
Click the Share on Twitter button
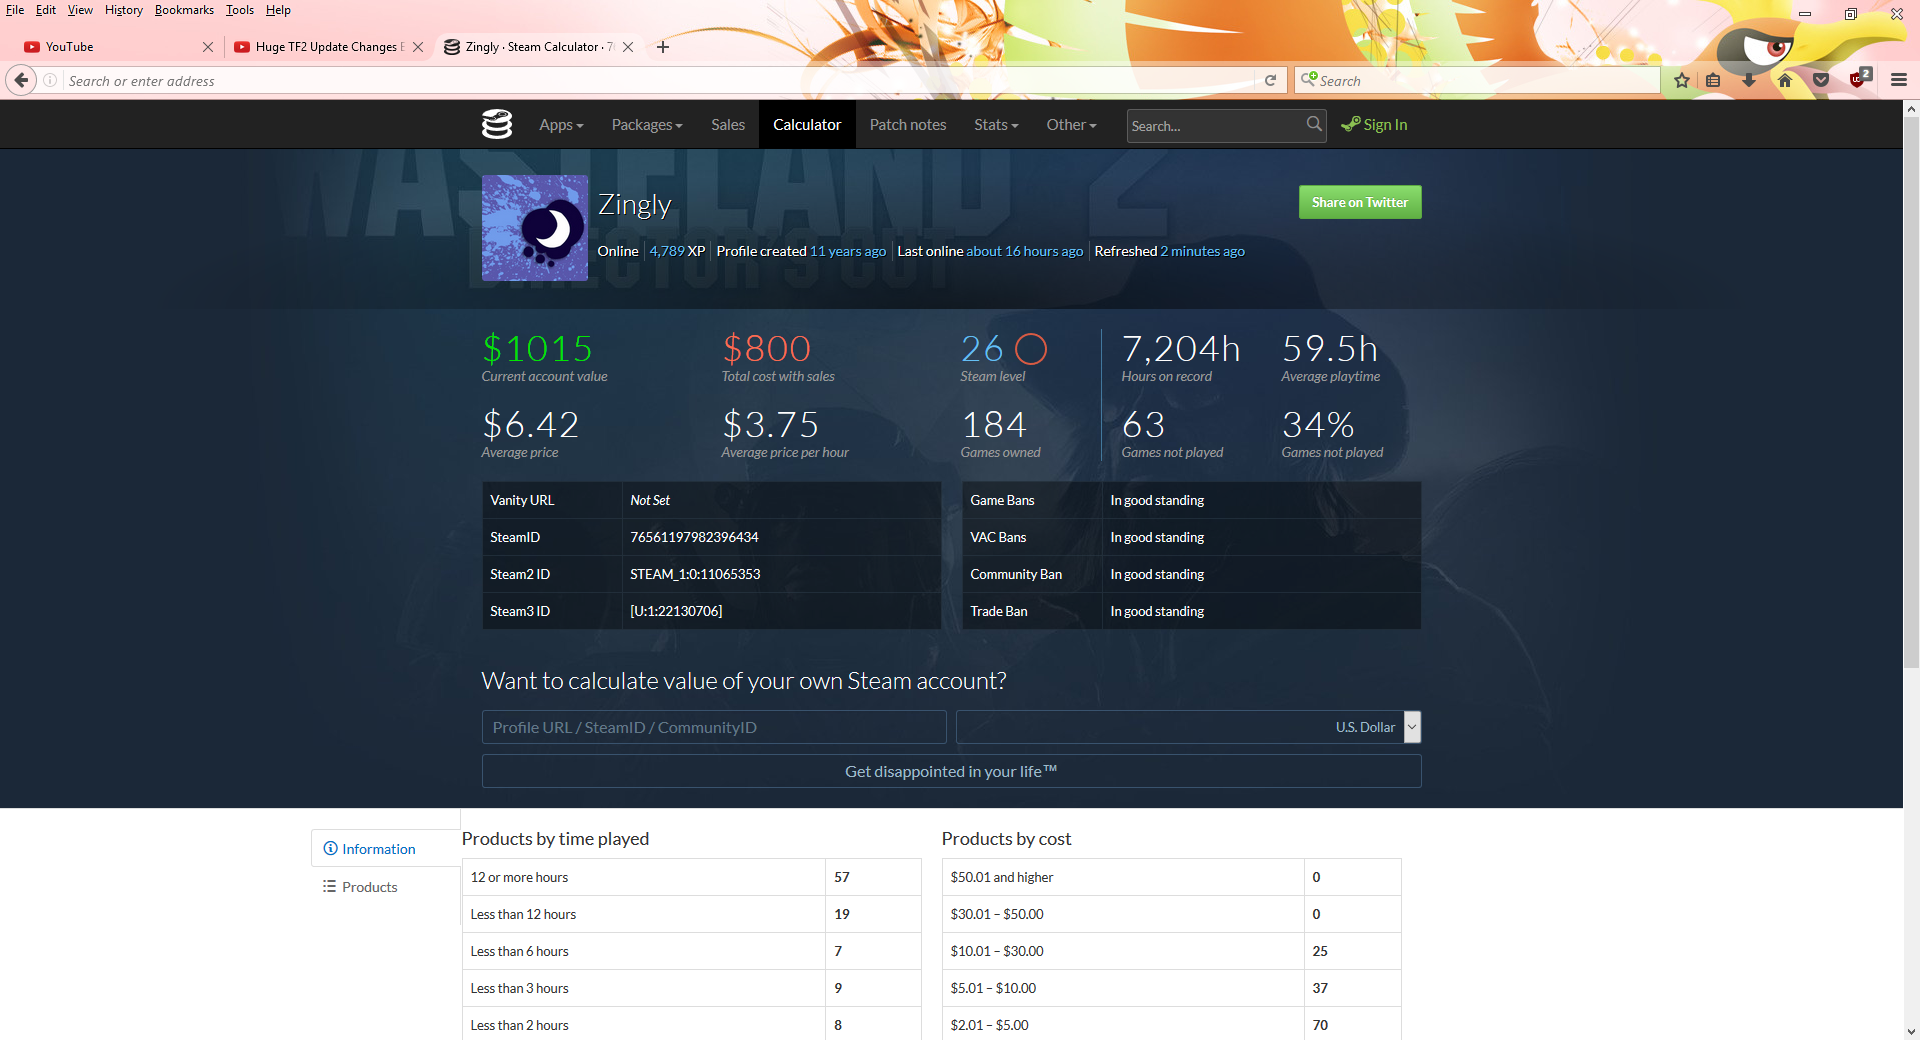pyautogui.click(x=1360, y=202)
